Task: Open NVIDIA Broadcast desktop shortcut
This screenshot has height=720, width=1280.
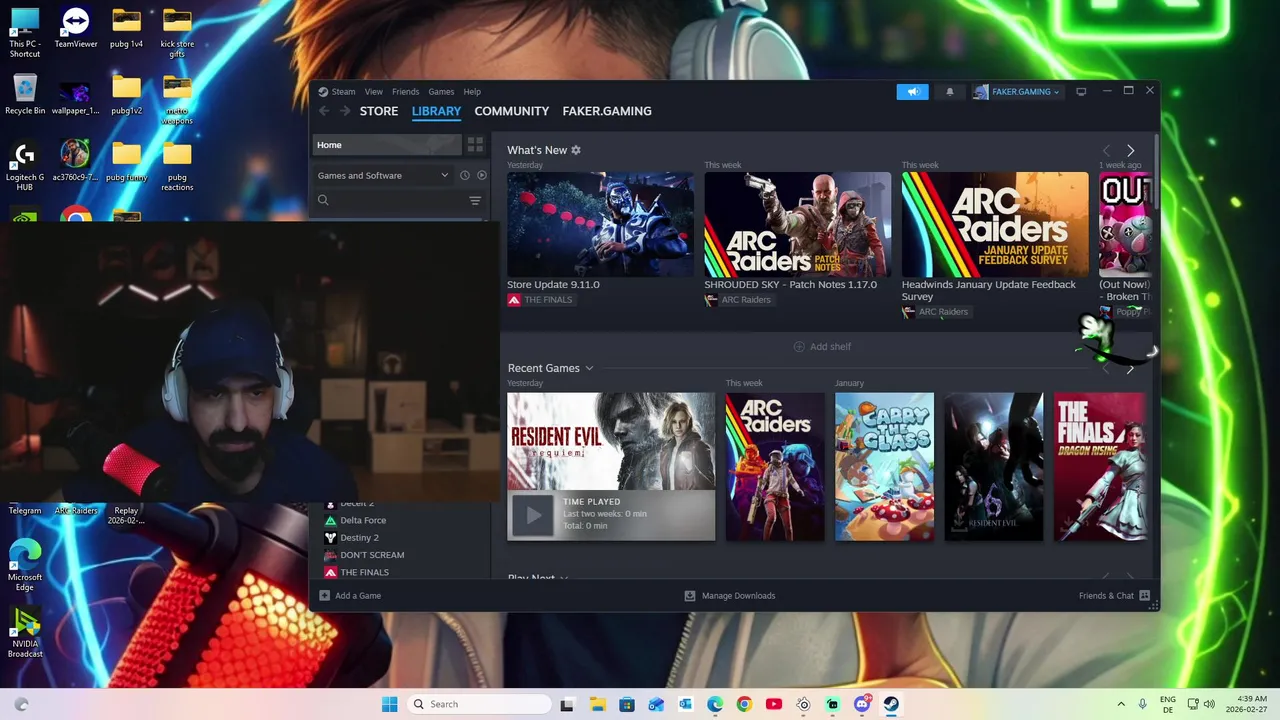Action: tap(25, 633)
